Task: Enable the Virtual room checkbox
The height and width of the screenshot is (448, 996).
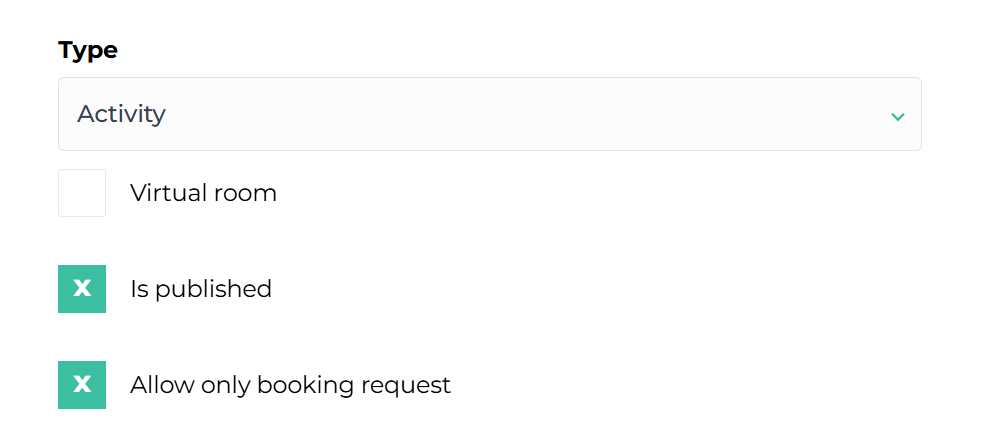Action: point(82,193)
